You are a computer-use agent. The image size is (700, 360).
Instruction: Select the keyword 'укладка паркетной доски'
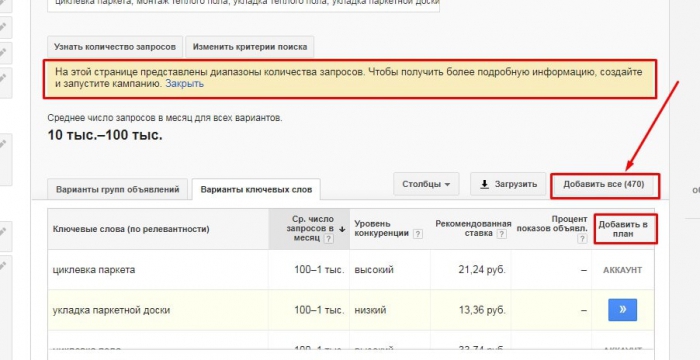coord(111,310)
